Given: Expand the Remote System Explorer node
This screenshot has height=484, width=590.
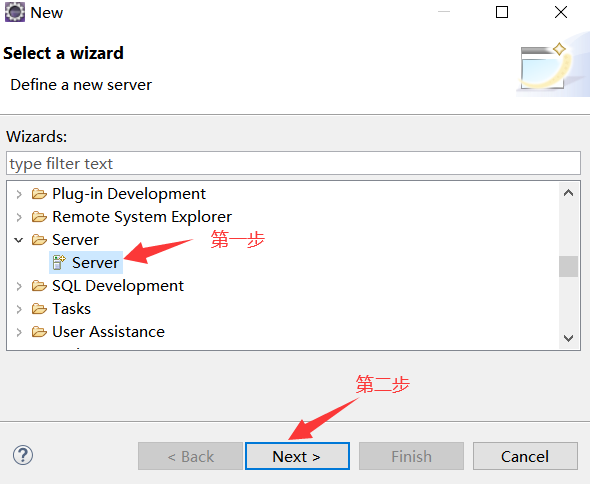Looking at the screenshot, I should click(x=19, y=217).
